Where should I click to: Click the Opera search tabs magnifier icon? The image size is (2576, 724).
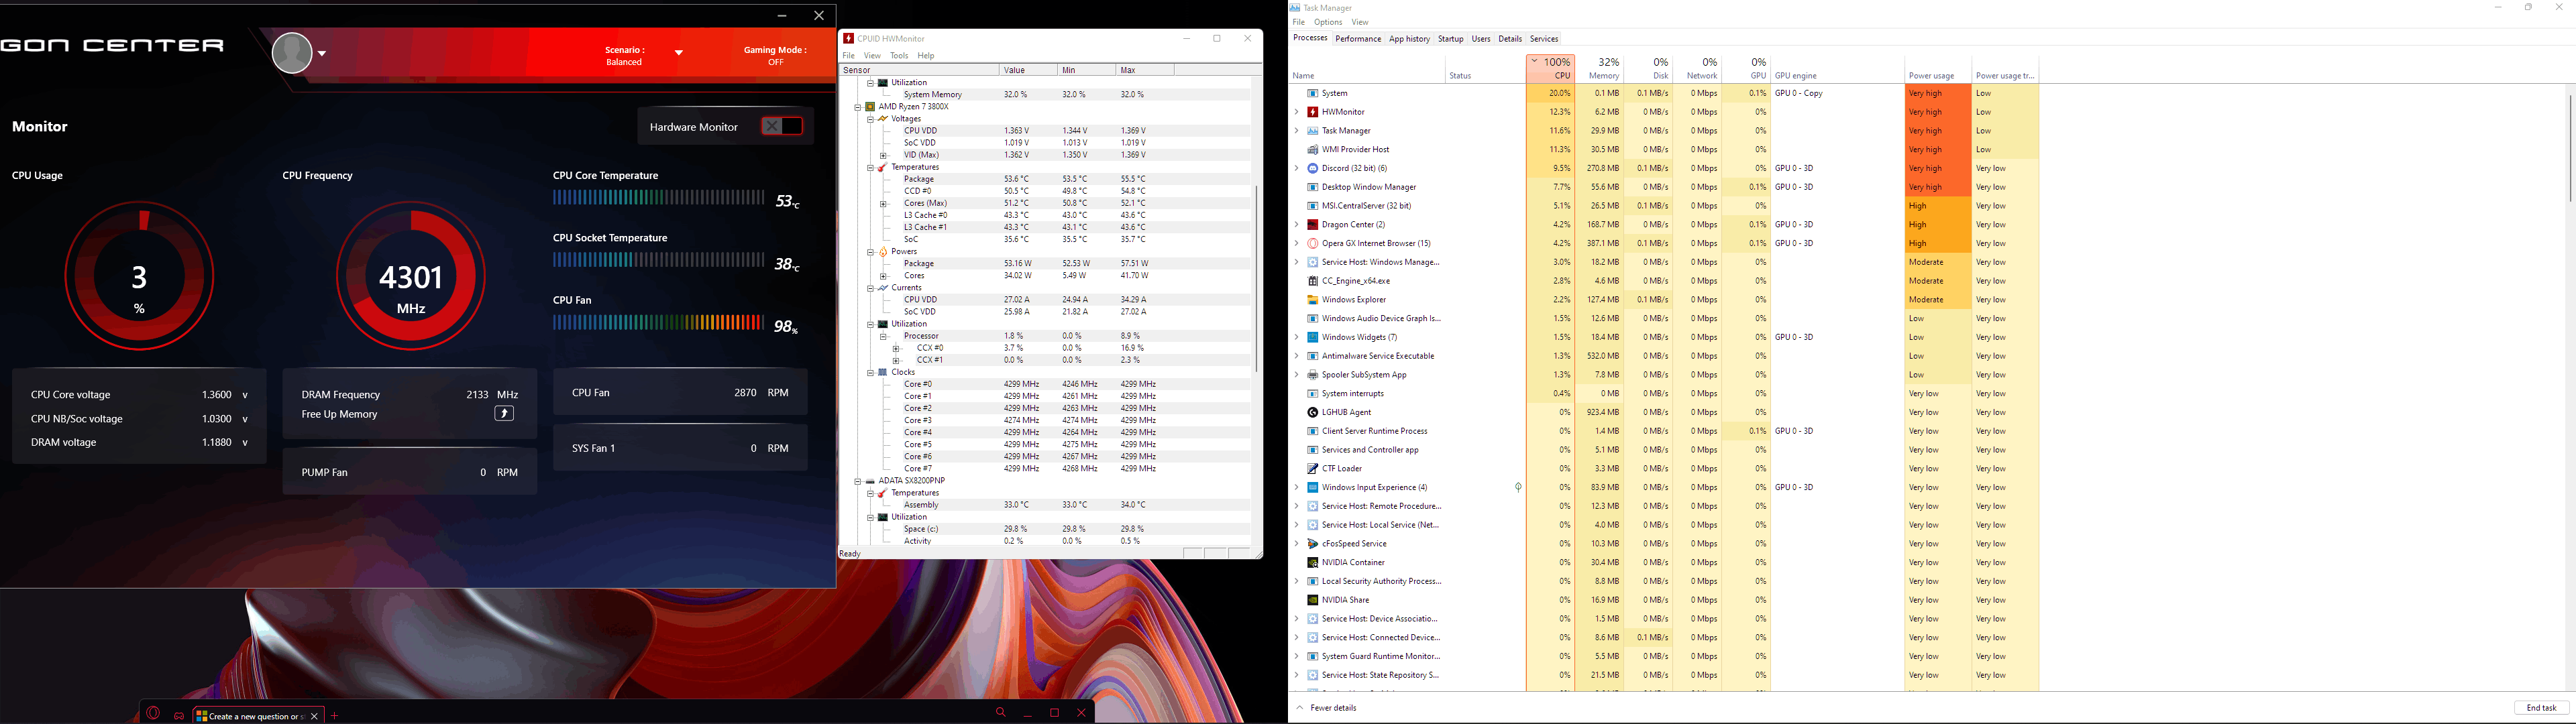[x=1000, y=713]
